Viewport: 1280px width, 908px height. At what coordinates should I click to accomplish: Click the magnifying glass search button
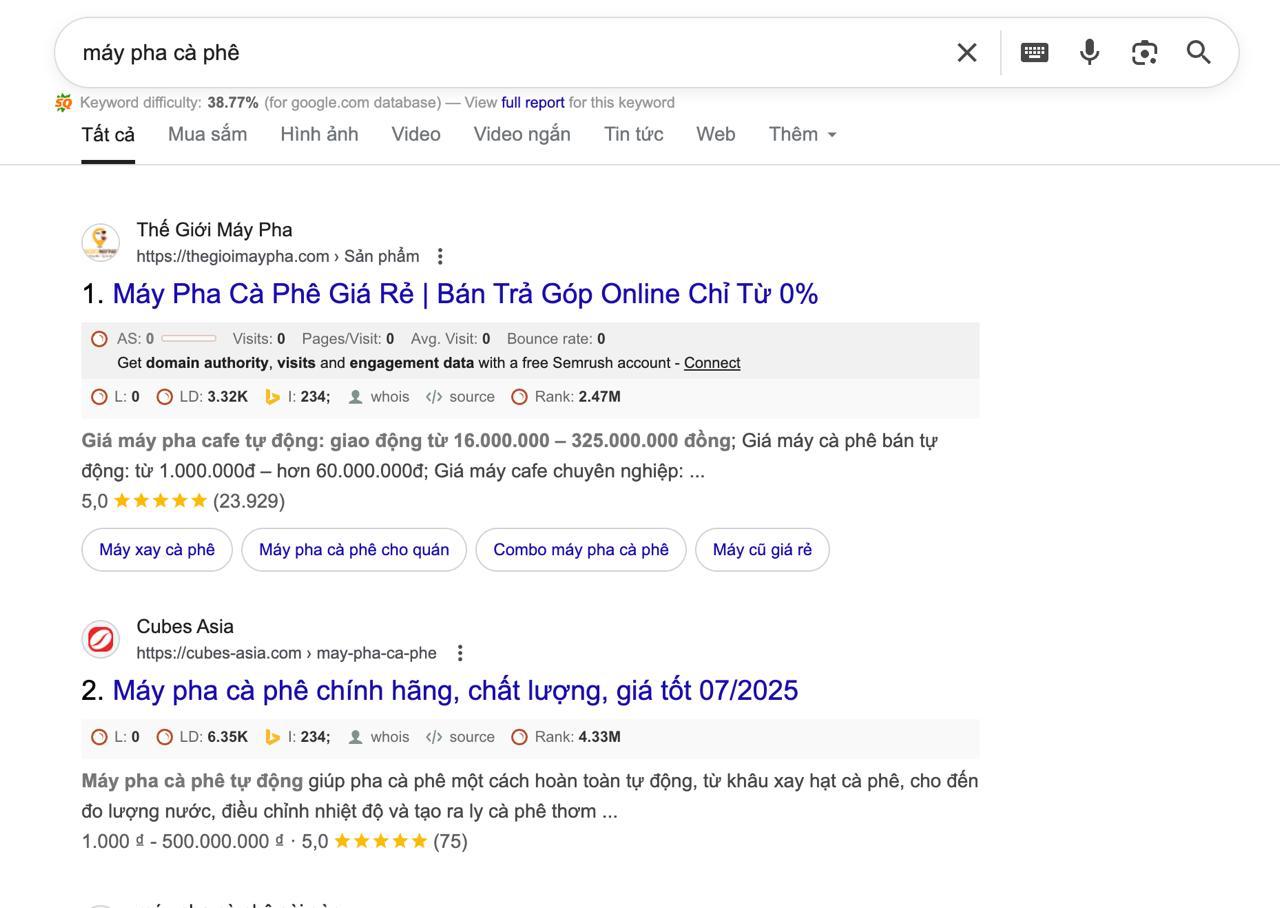click(1198, 53)
